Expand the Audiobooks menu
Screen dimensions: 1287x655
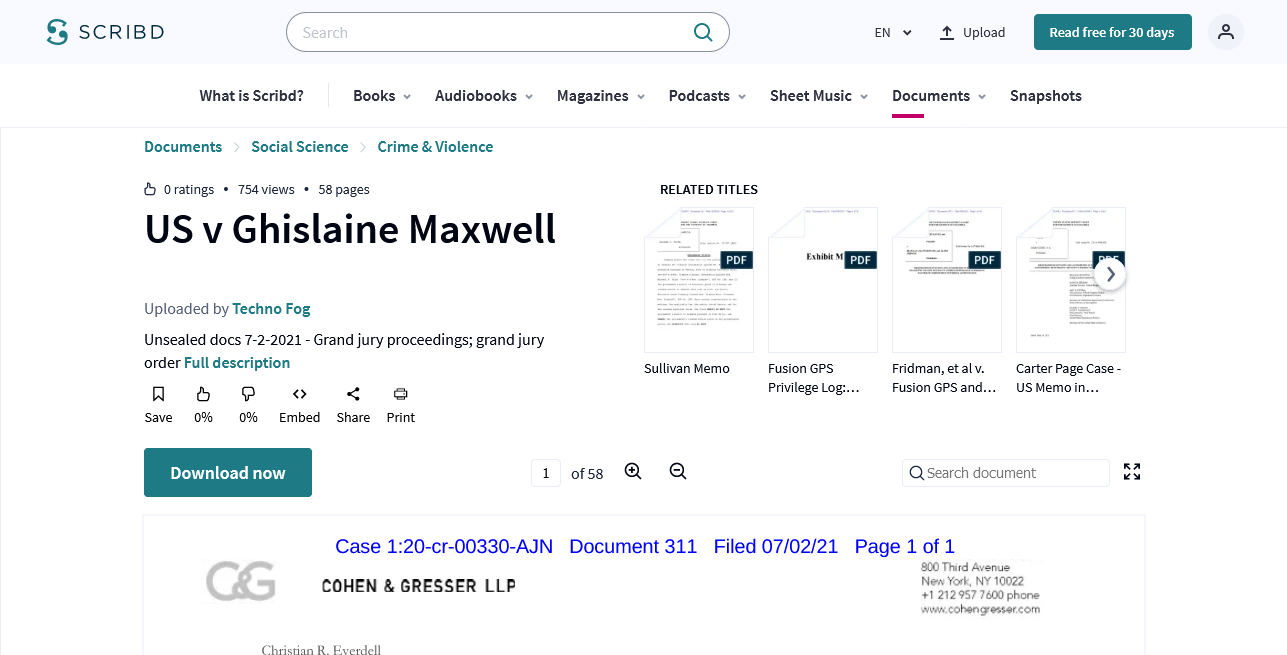(484, 96)
